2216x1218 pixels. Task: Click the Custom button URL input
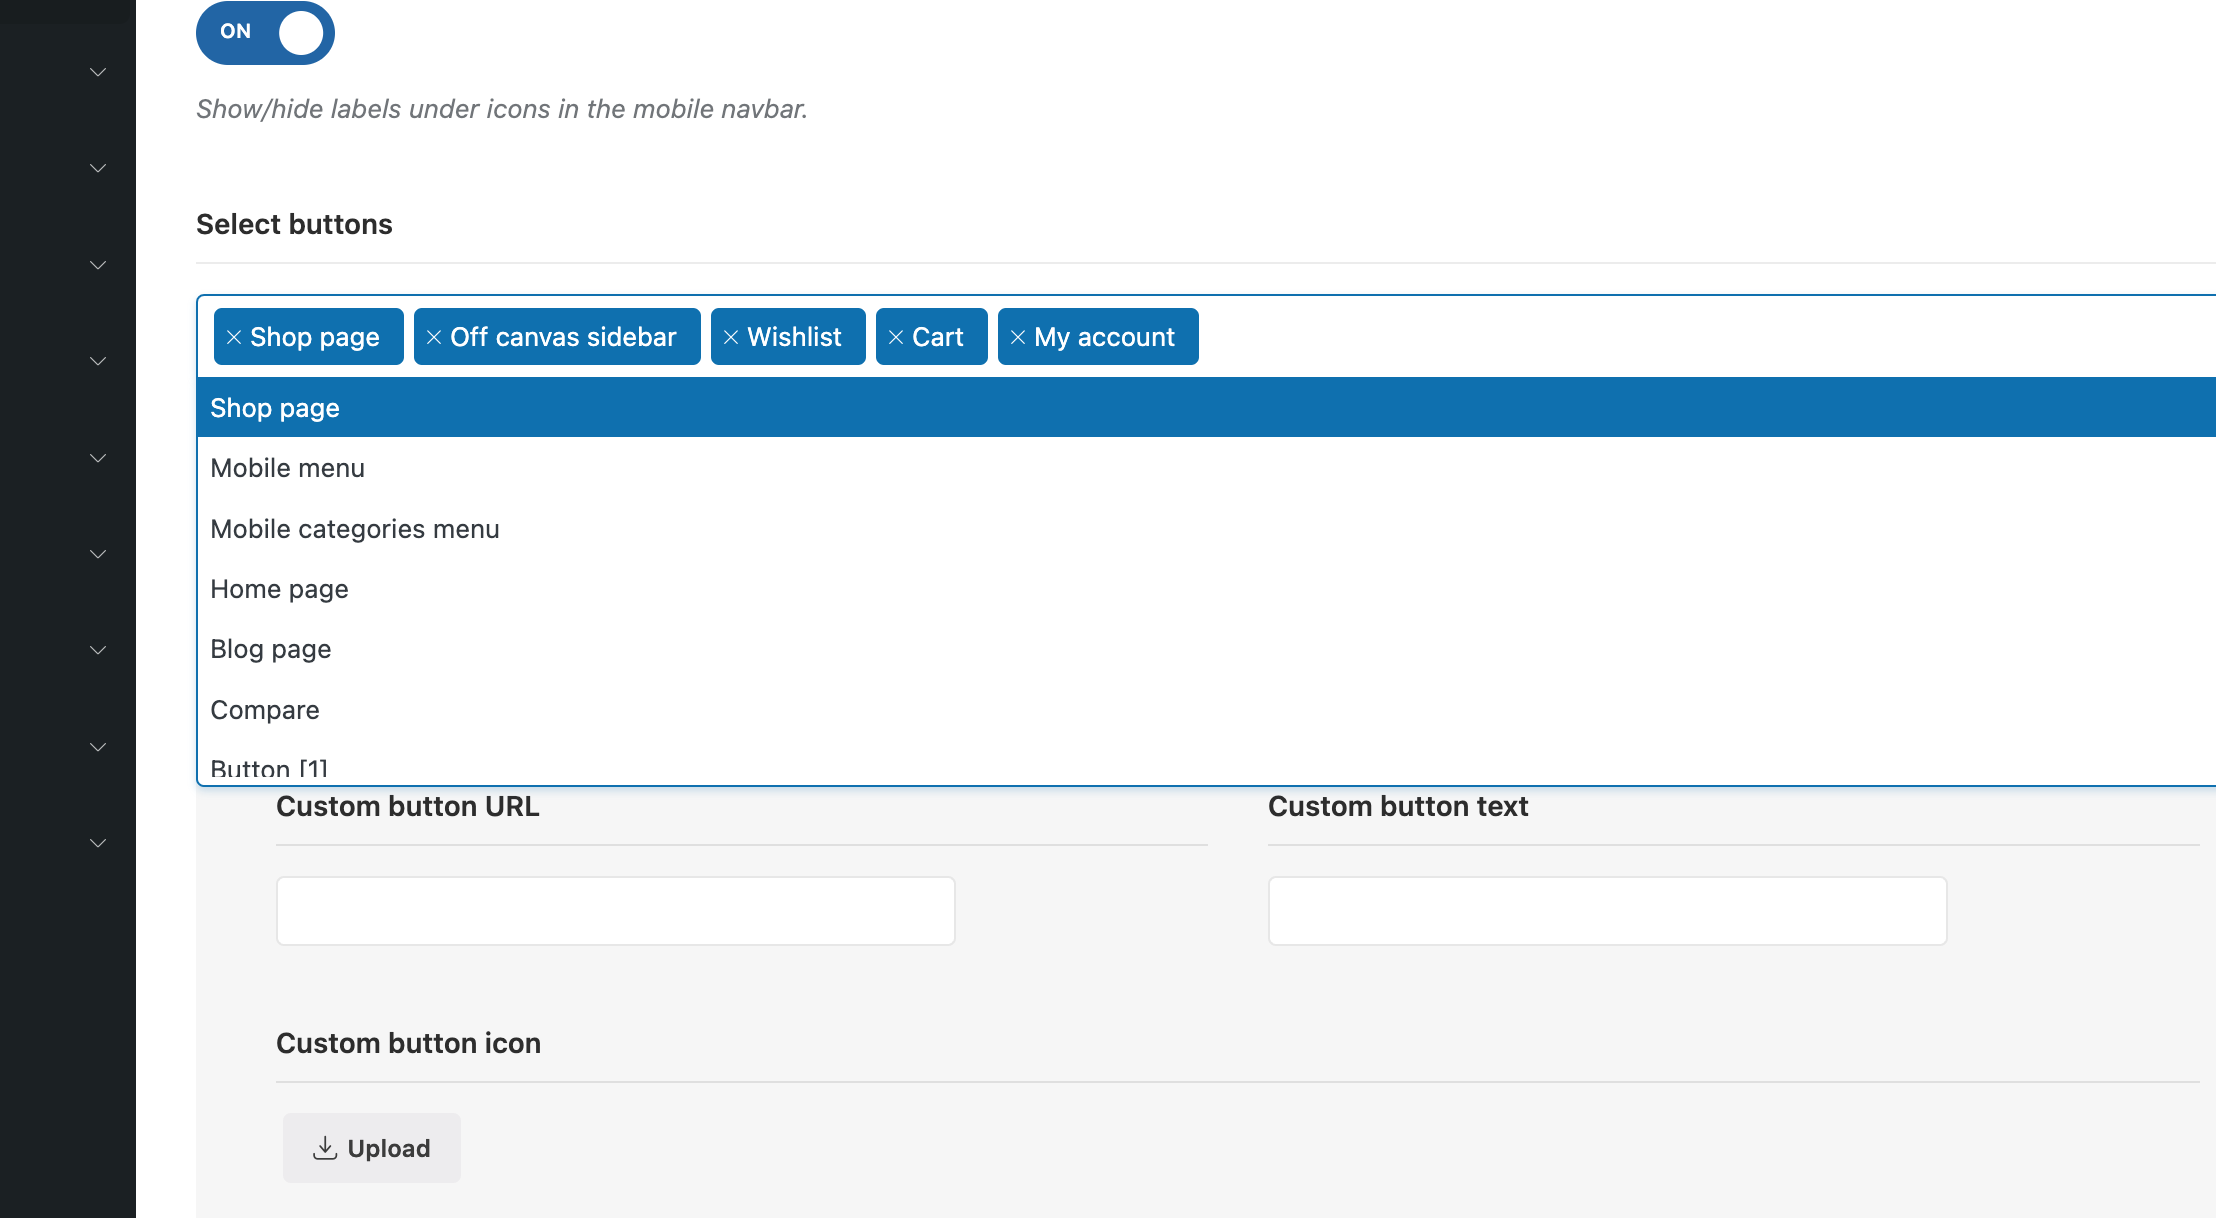616,911
